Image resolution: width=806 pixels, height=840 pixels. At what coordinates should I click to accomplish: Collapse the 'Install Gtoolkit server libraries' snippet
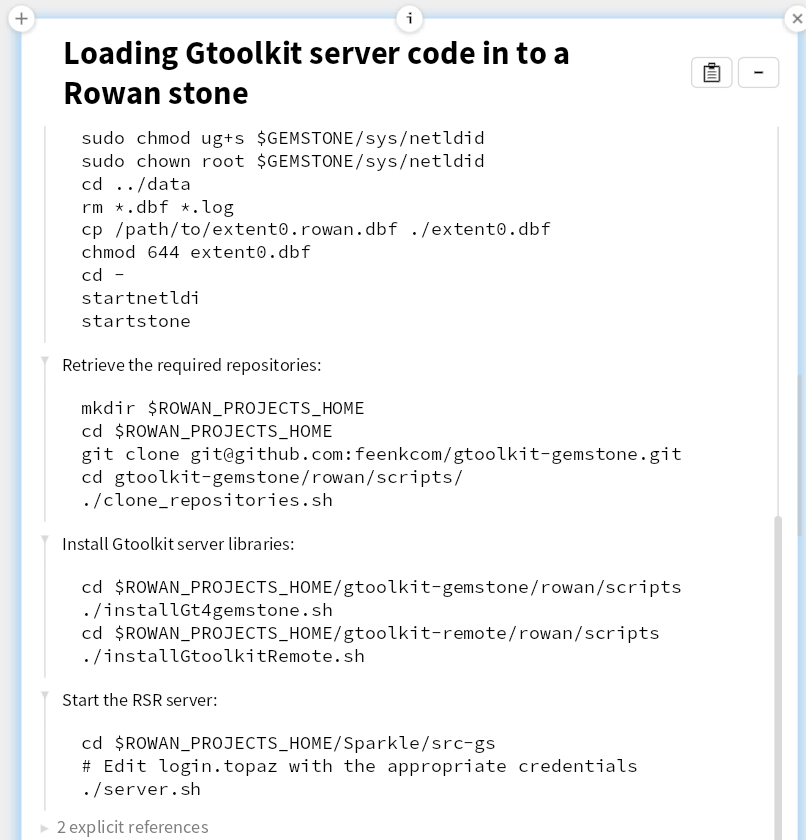pos(45,539)
